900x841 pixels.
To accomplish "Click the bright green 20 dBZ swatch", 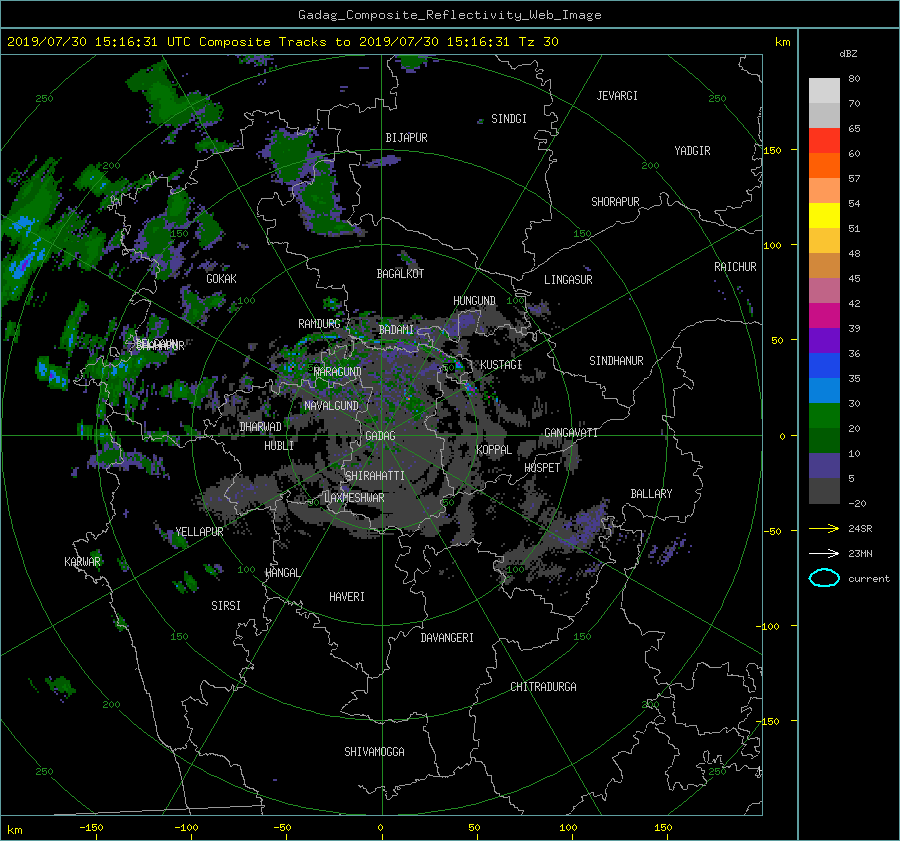I will pyautogui.click(x=824, y=416).
